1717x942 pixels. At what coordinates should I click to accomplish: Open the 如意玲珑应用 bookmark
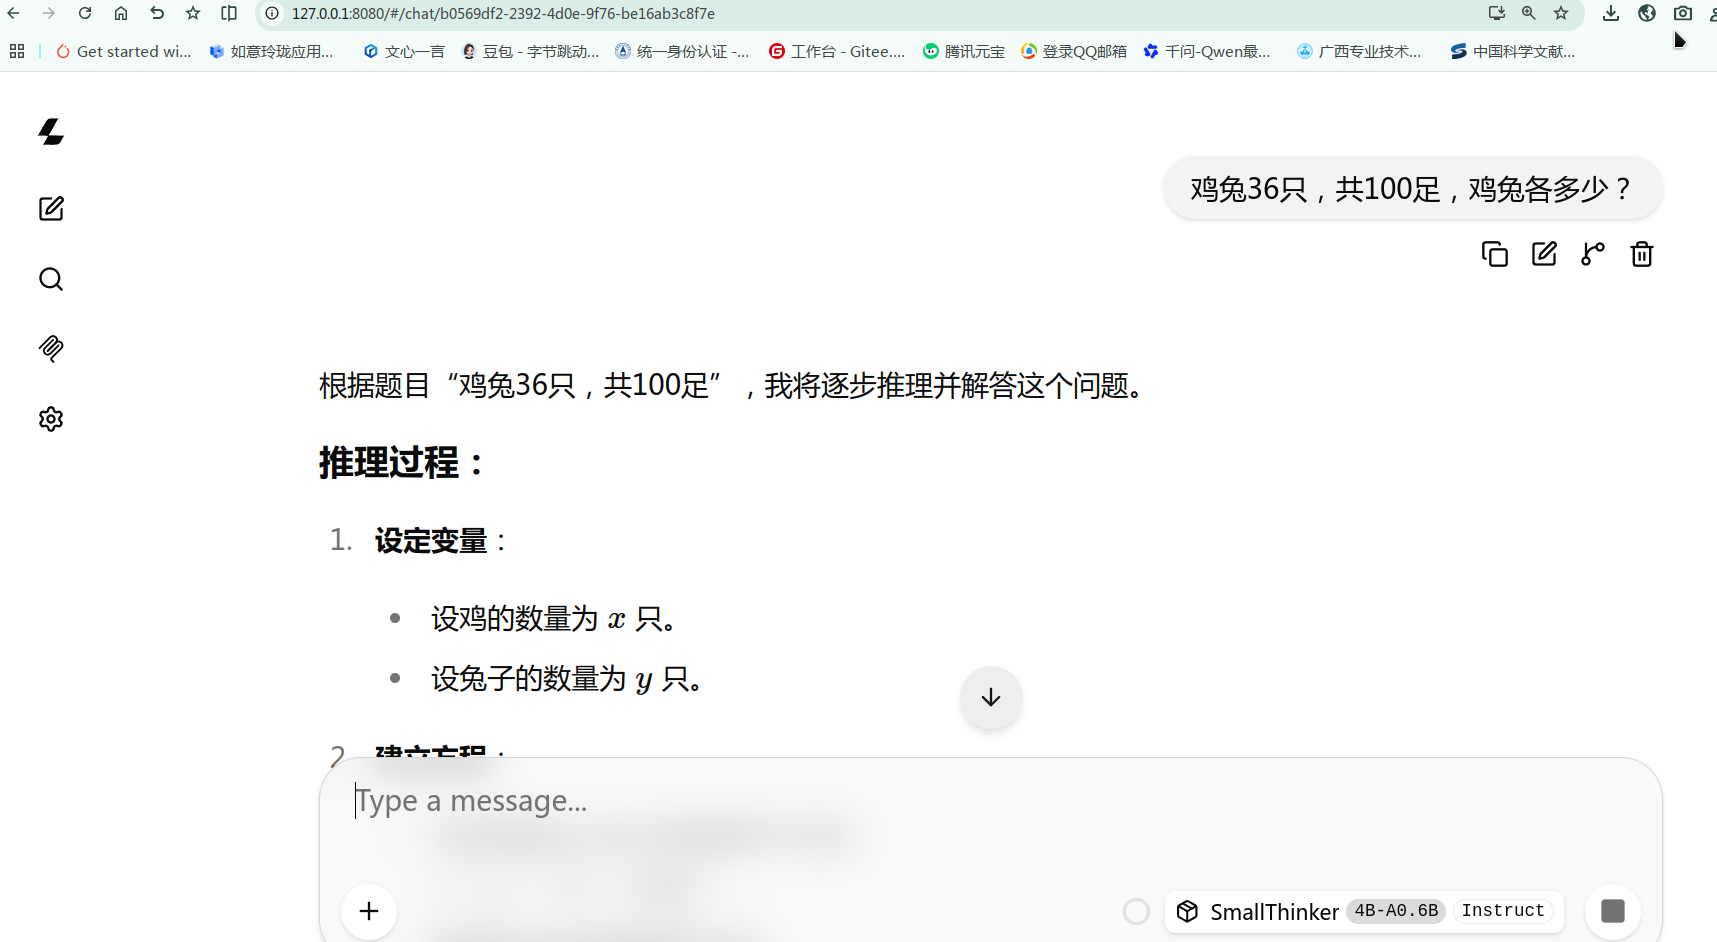pos(271,51)
